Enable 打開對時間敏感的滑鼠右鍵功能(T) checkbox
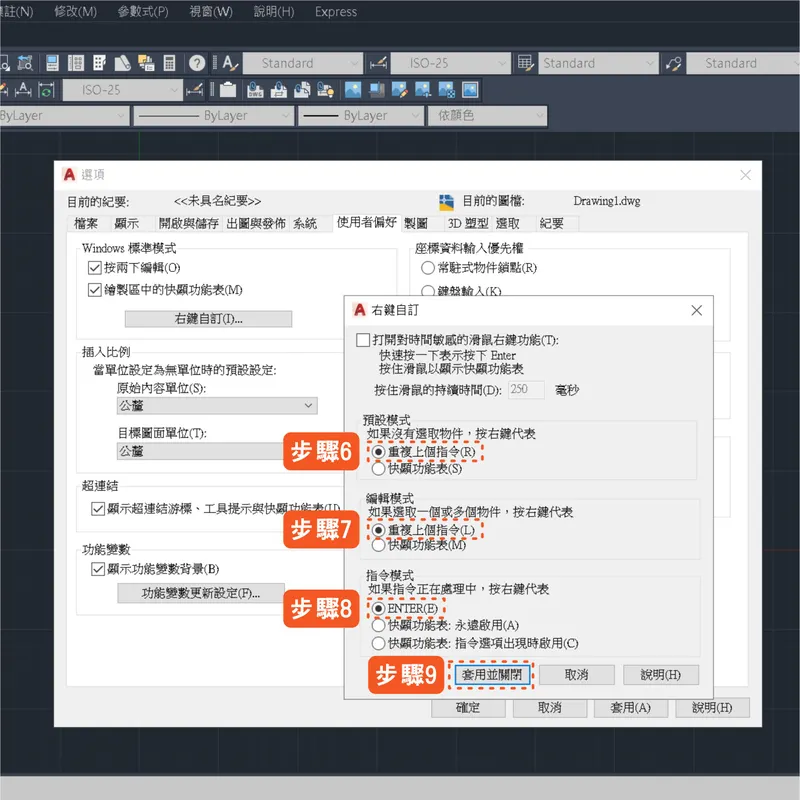Viewport: 800px width, 800px height. [x=363, y=340]
